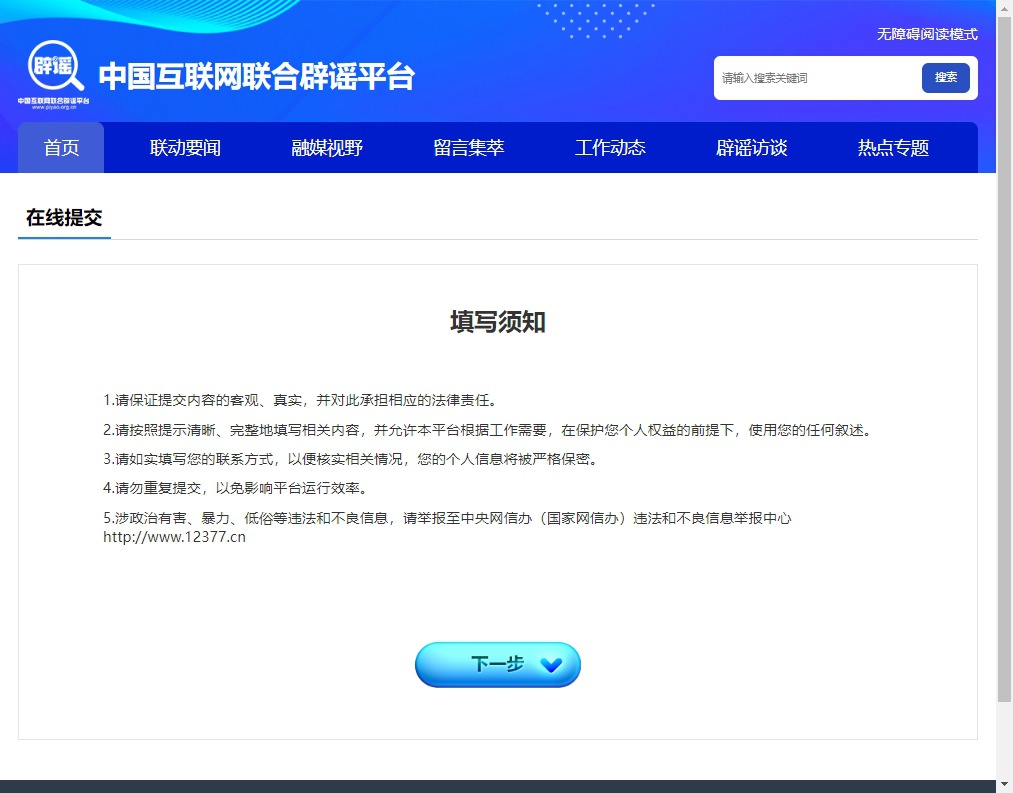Open the 融媒视野 nav item
The height and width of the screenshot is (793, 1013).
click(327, 148)
